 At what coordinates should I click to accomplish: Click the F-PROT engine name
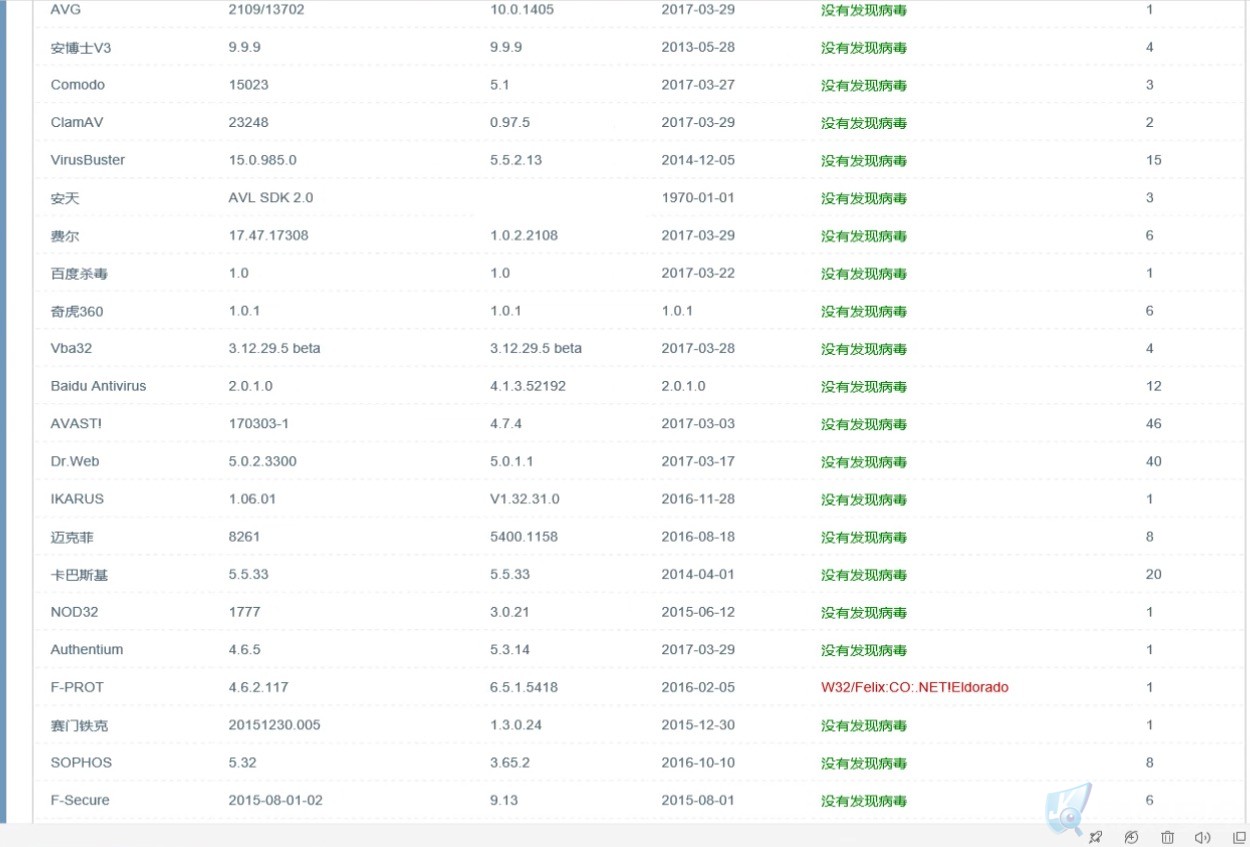77,687
